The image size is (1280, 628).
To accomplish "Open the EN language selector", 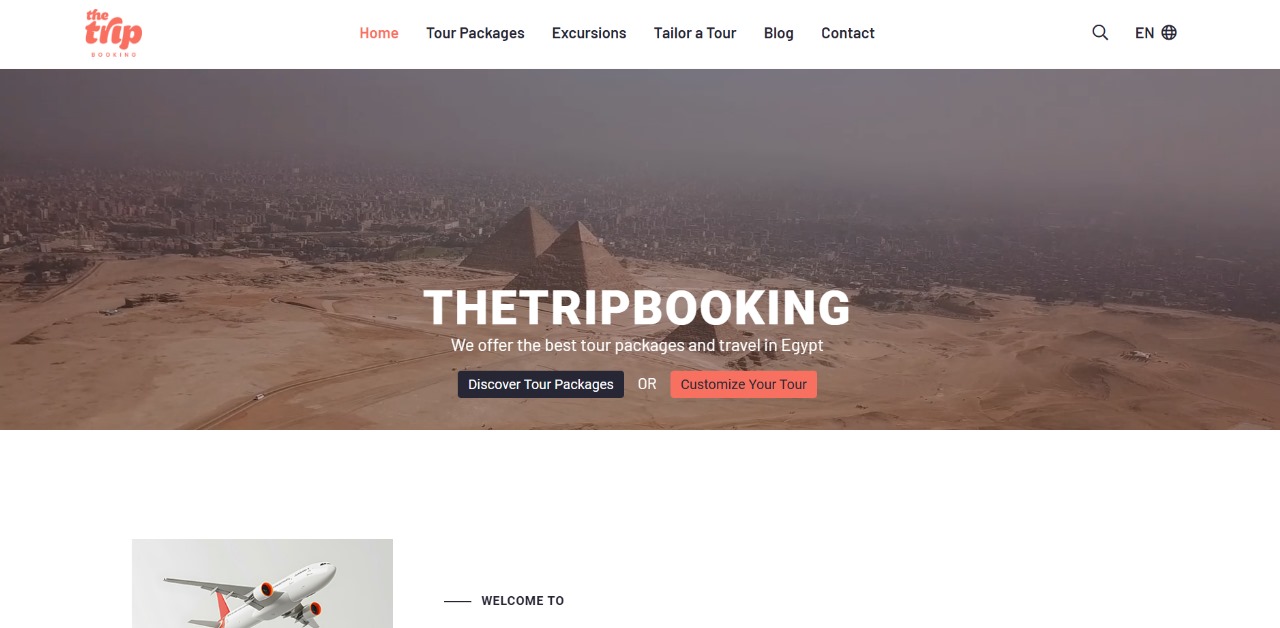I will tap(1155, 32).
